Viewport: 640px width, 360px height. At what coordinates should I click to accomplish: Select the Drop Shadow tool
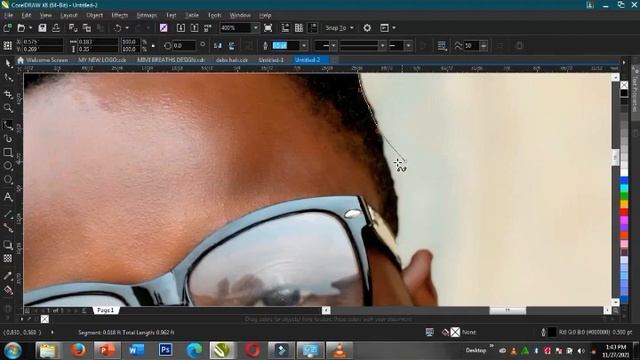click(x=8, y=244)
